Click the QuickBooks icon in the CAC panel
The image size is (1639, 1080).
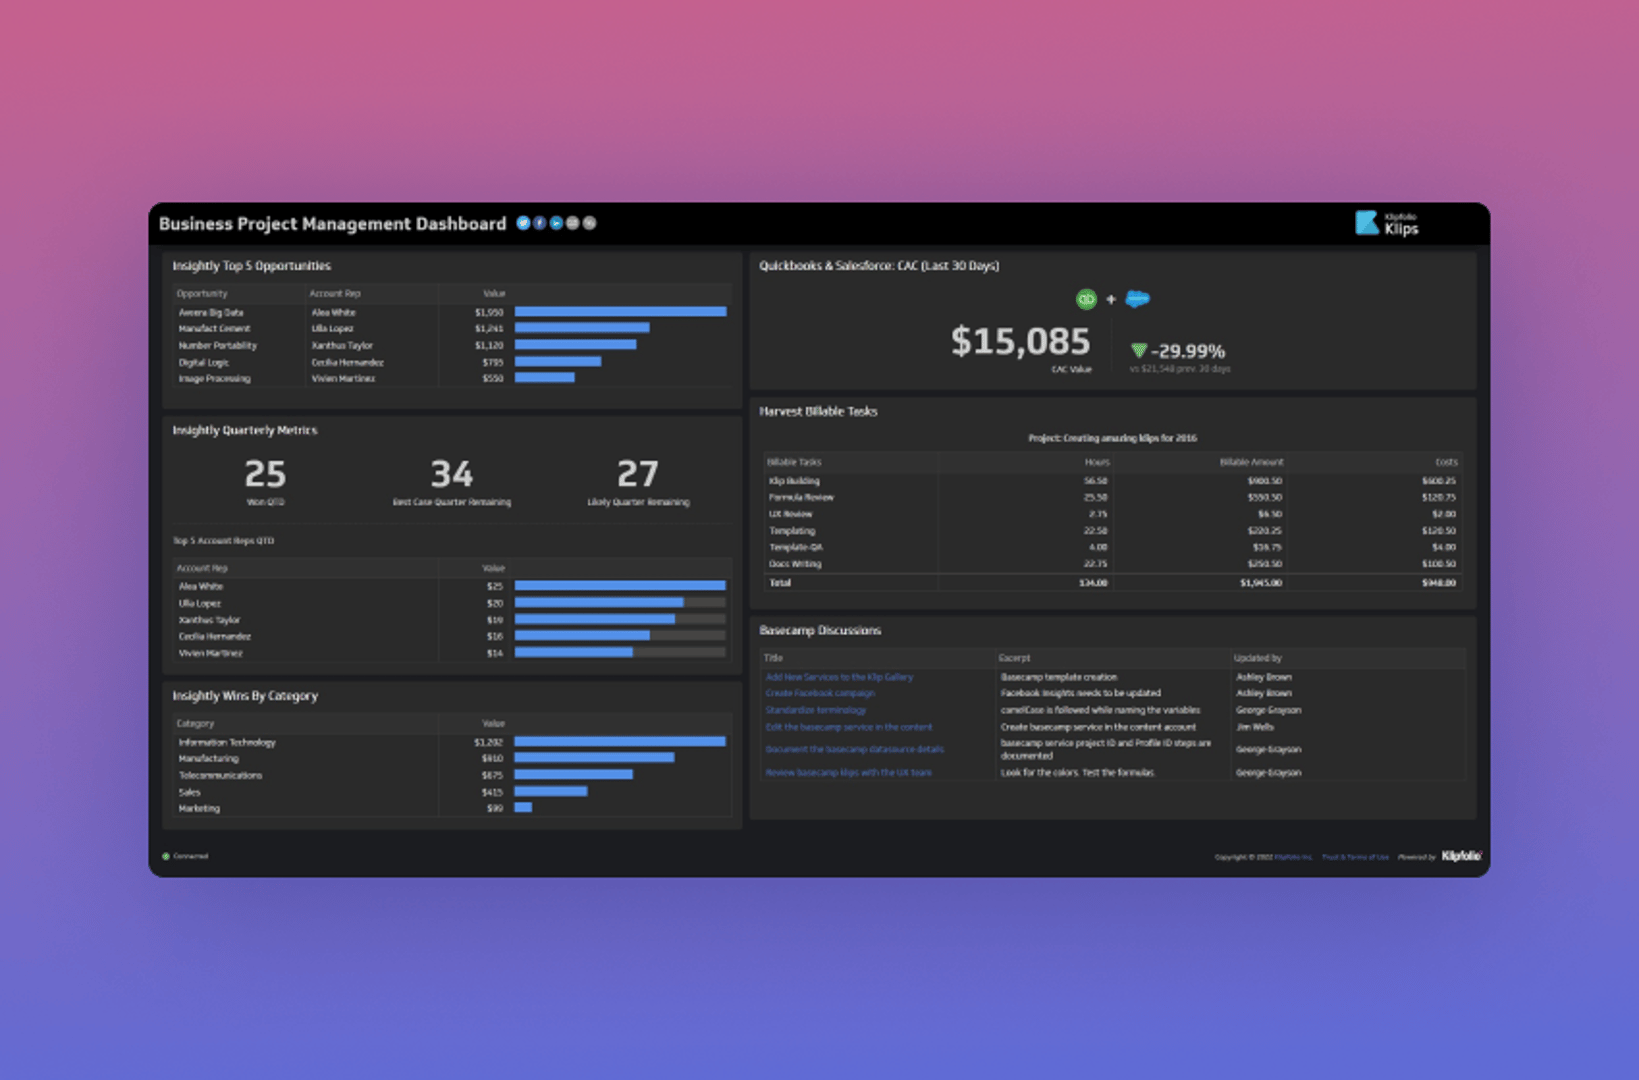pos(1086,299)
